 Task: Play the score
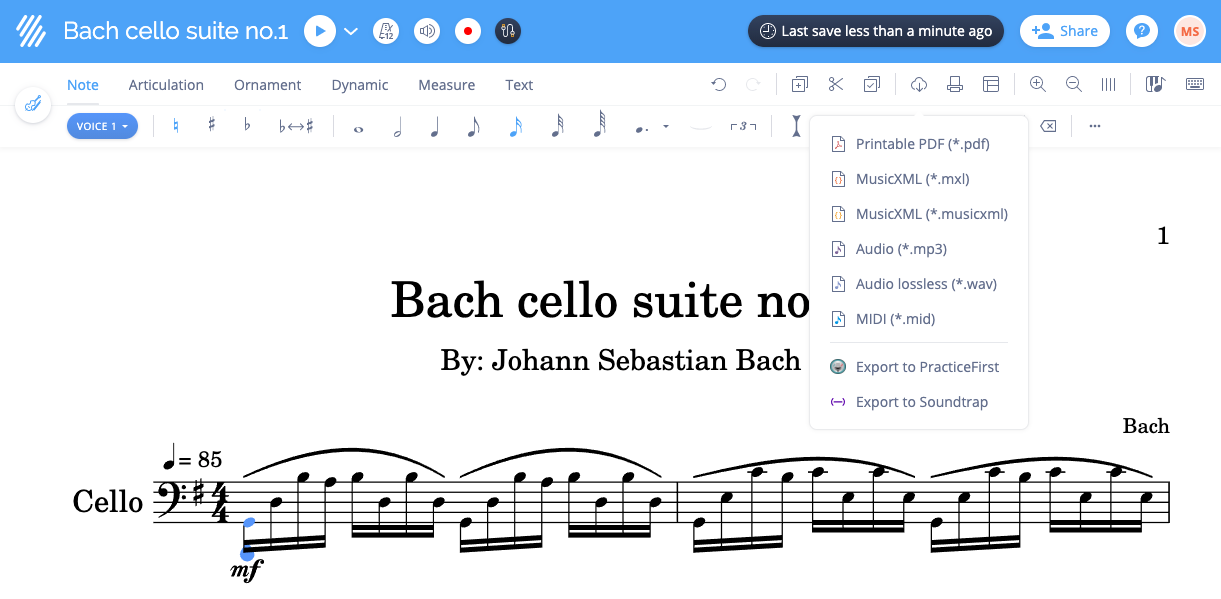pyautogui.click(x=320, y=31)
